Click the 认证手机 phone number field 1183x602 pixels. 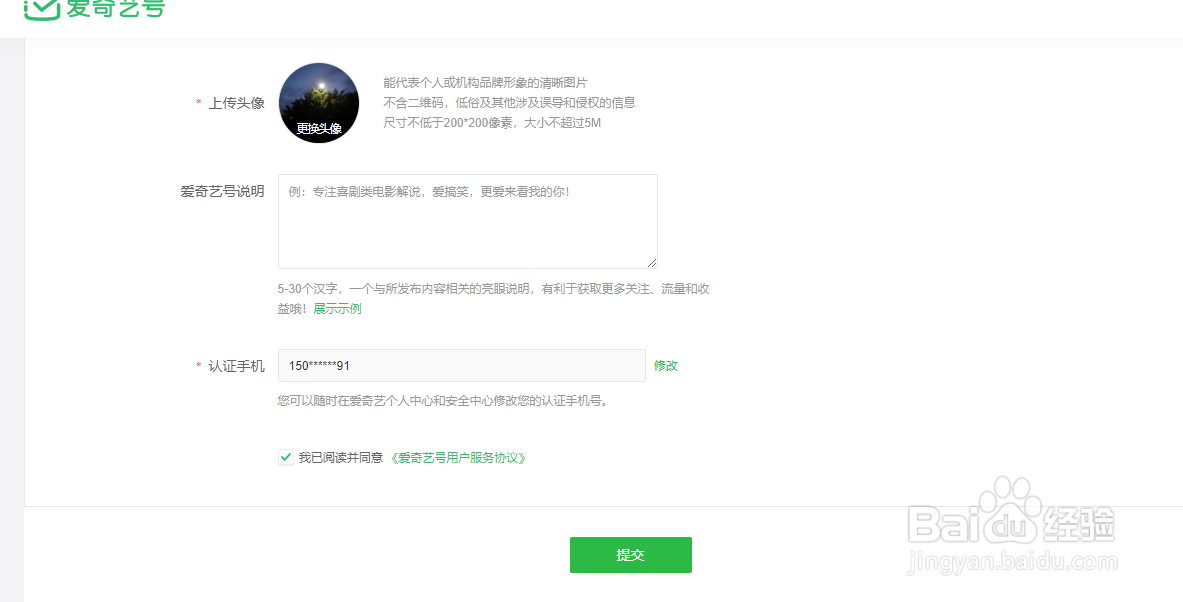pos(462,366)
